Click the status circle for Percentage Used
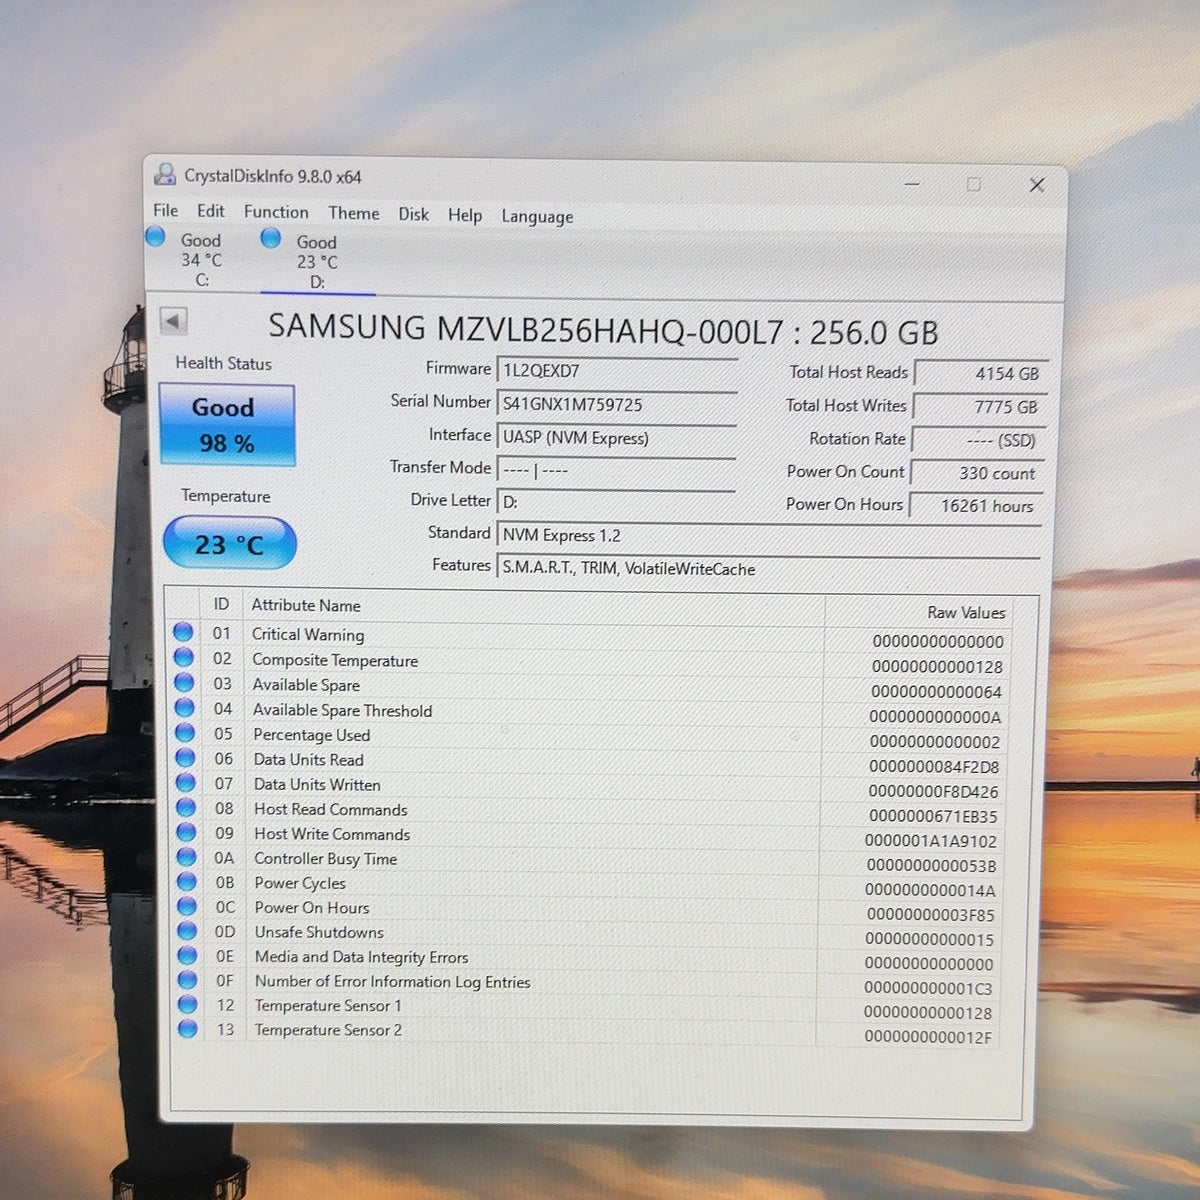Image resolution: width=1200 pixels, height=1200 pixels. (x=185, y=732)
